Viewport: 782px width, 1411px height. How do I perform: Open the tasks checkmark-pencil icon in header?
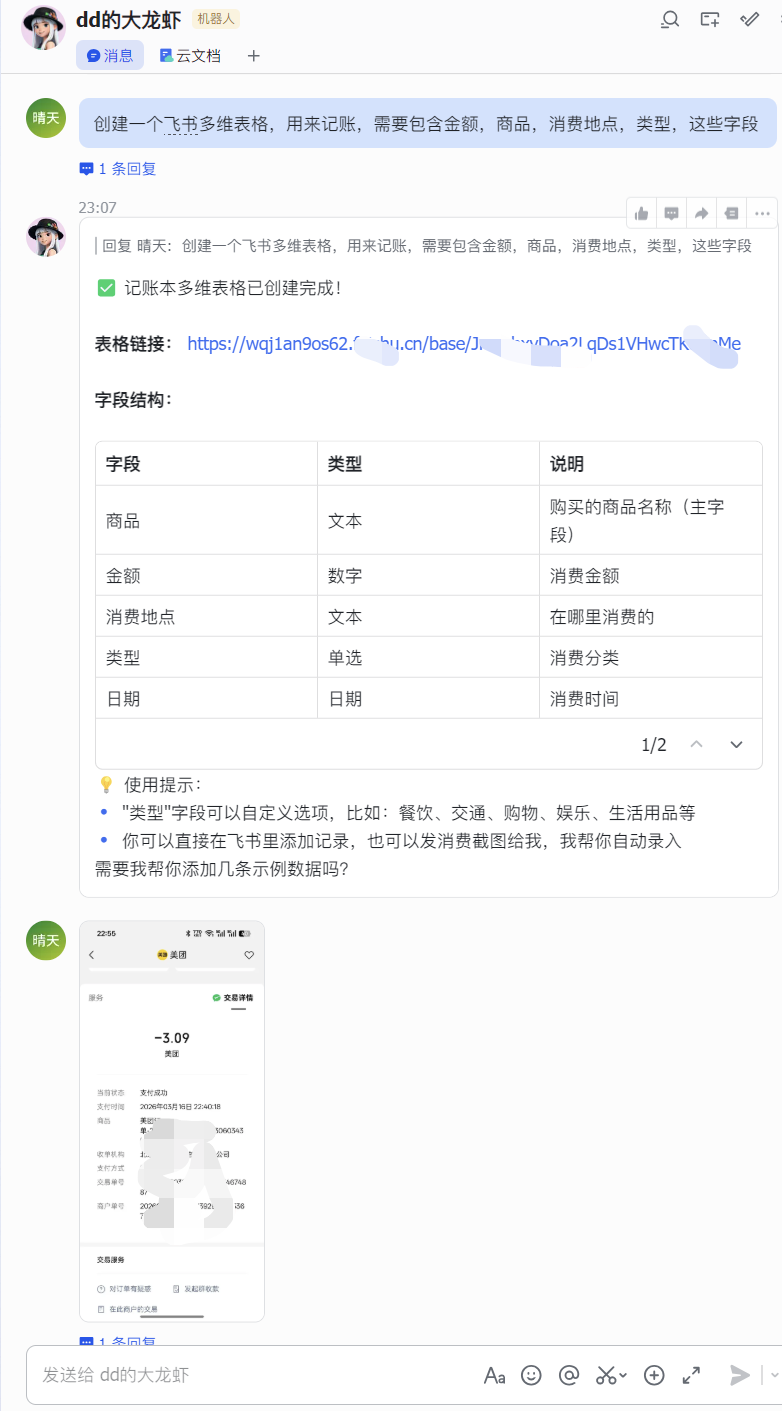(x=749, y=19)
